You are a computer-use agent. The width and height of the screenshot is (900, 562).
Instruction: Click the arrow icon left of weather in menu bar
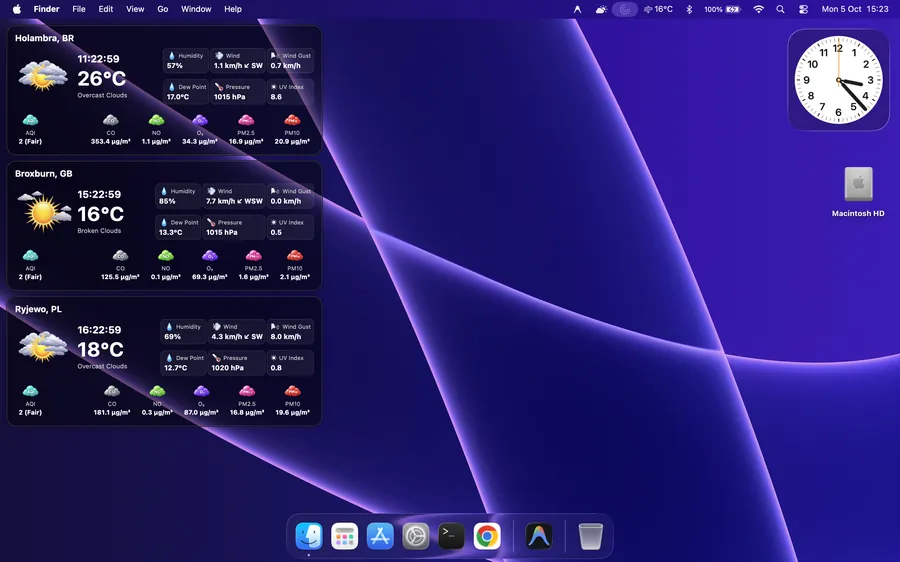[577, 9]
